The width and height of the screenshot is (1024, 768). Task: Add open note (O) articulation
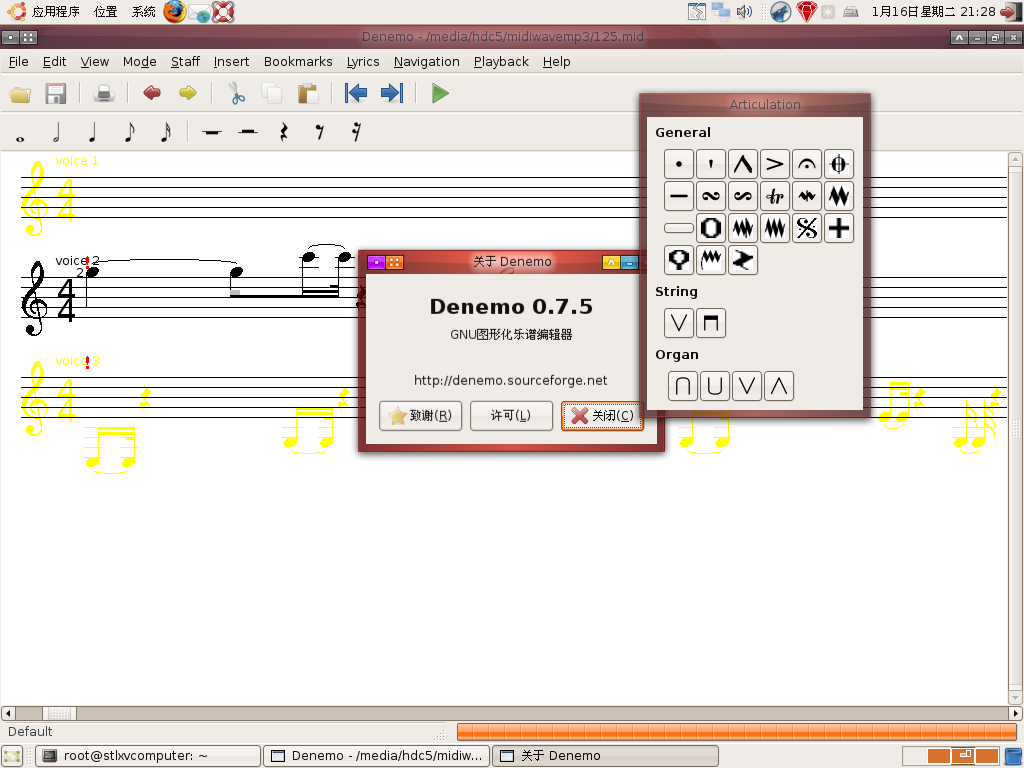pyautogui.click(x=711, y=228)
